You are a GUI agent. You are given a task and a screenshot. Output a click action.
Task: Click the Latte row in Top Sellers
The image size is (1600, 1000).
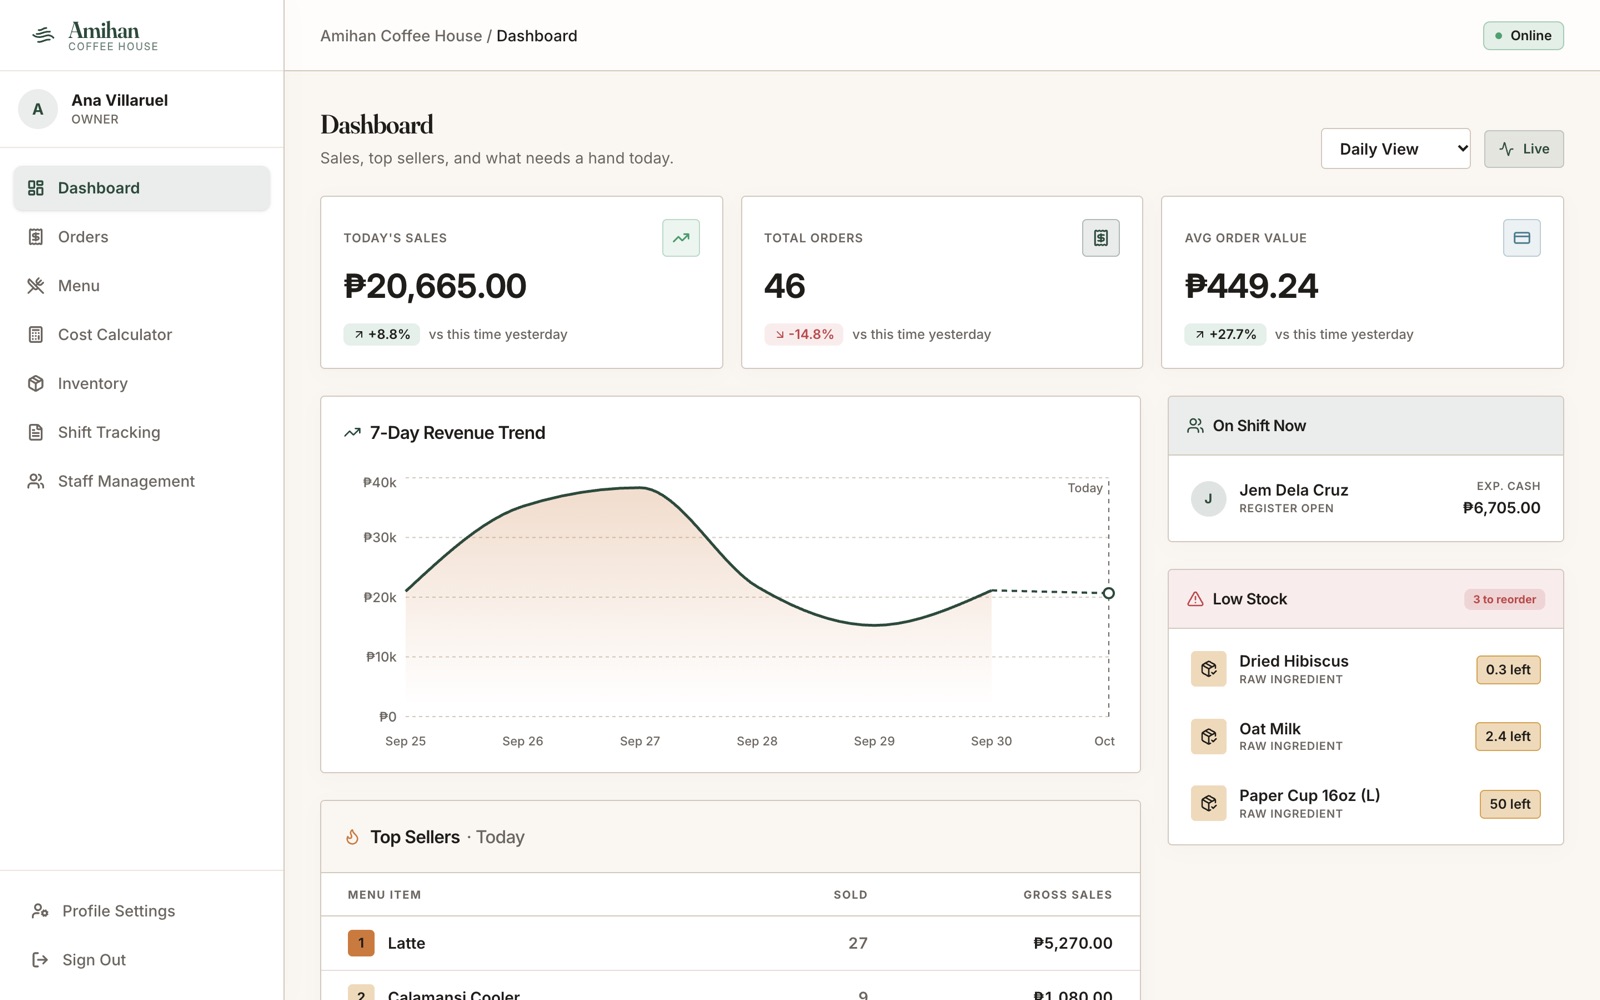point(730,943)
